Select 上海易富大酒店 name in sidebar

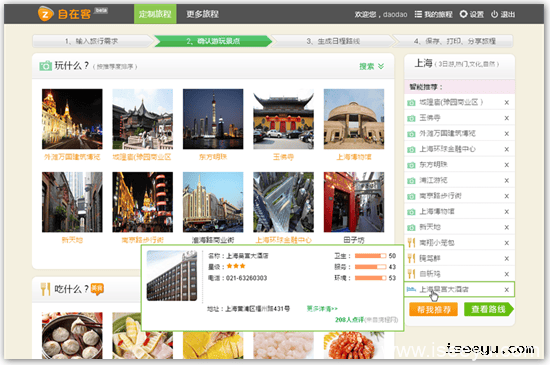coord(444,290)
